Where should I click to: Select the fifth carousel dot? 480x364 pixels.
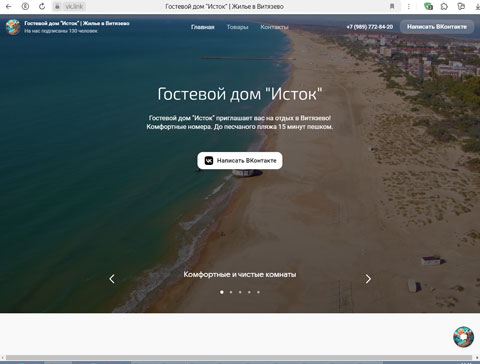(258, 292)
